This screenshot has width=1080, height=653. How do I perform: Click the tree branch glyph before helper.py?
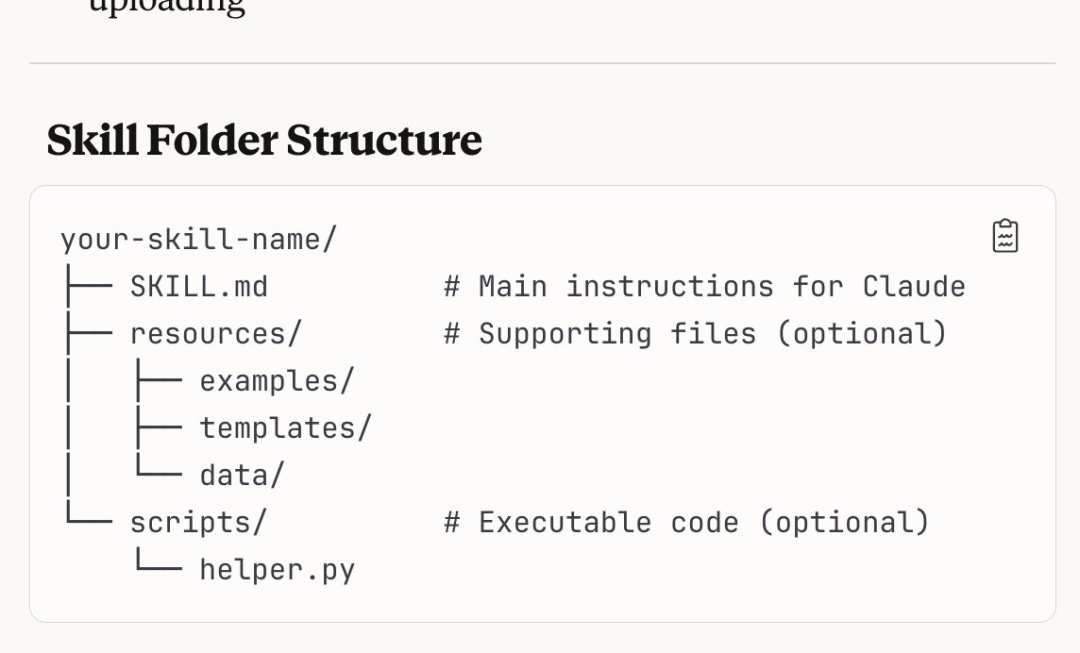[x=156, y=568]
